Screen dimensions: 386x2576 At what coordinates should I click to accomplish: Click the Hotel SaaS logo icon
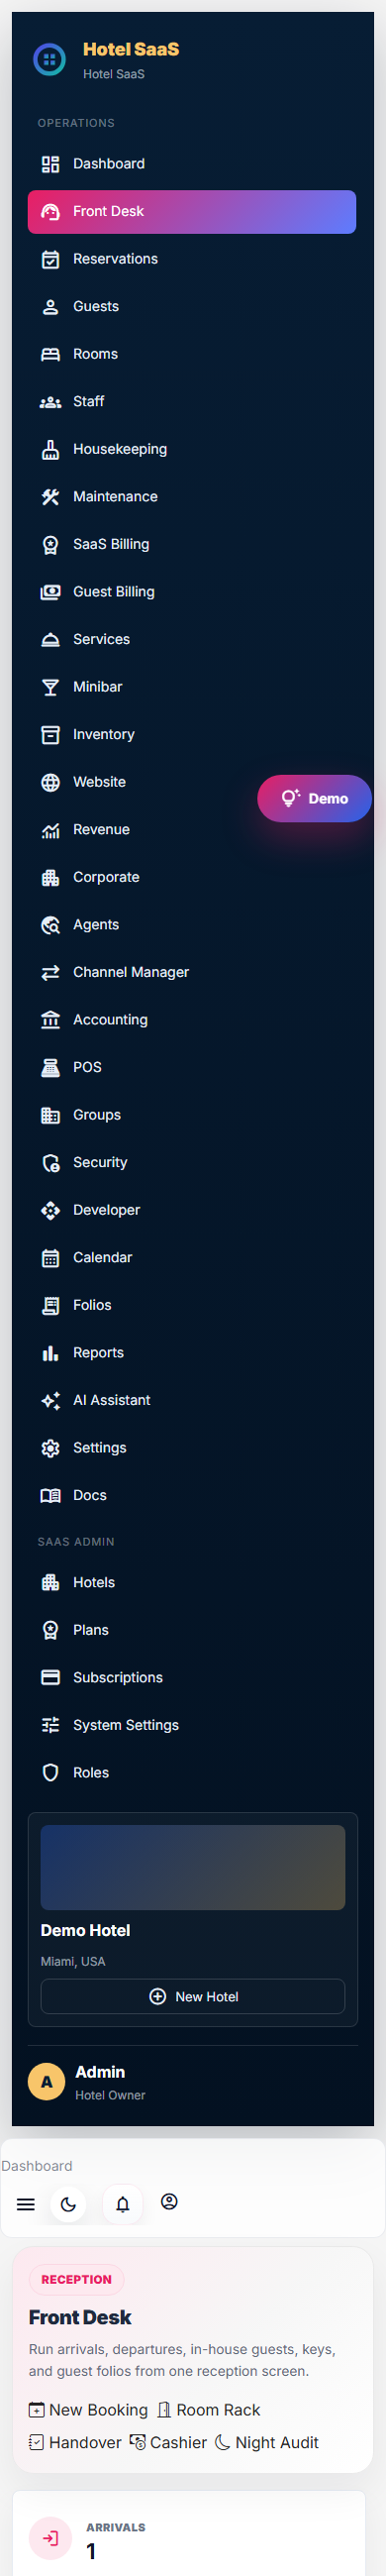tap(49, 60)
